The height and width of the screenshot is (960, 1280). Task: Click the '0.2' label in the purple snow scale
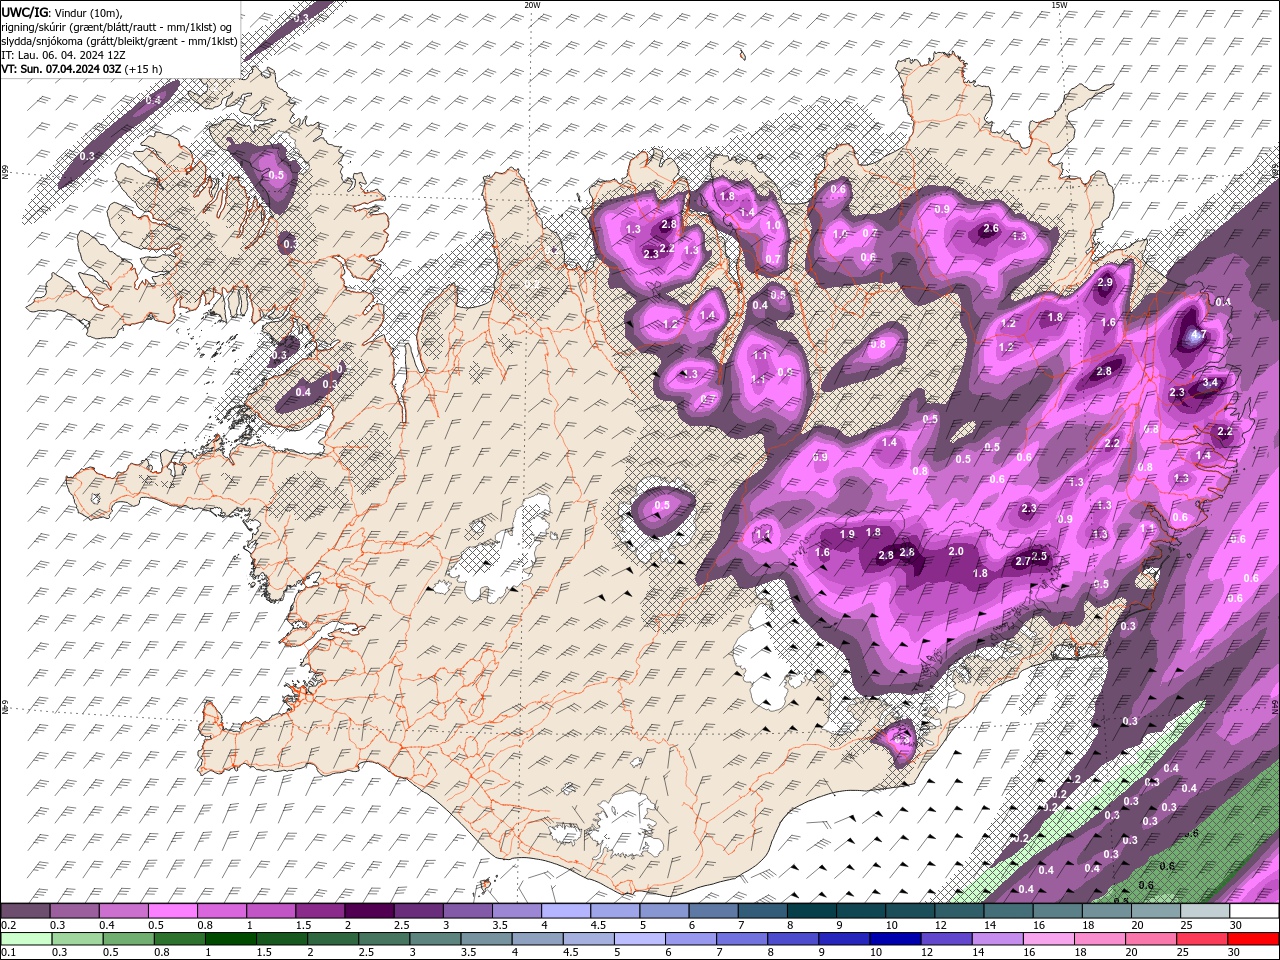(x=8, y=925)
